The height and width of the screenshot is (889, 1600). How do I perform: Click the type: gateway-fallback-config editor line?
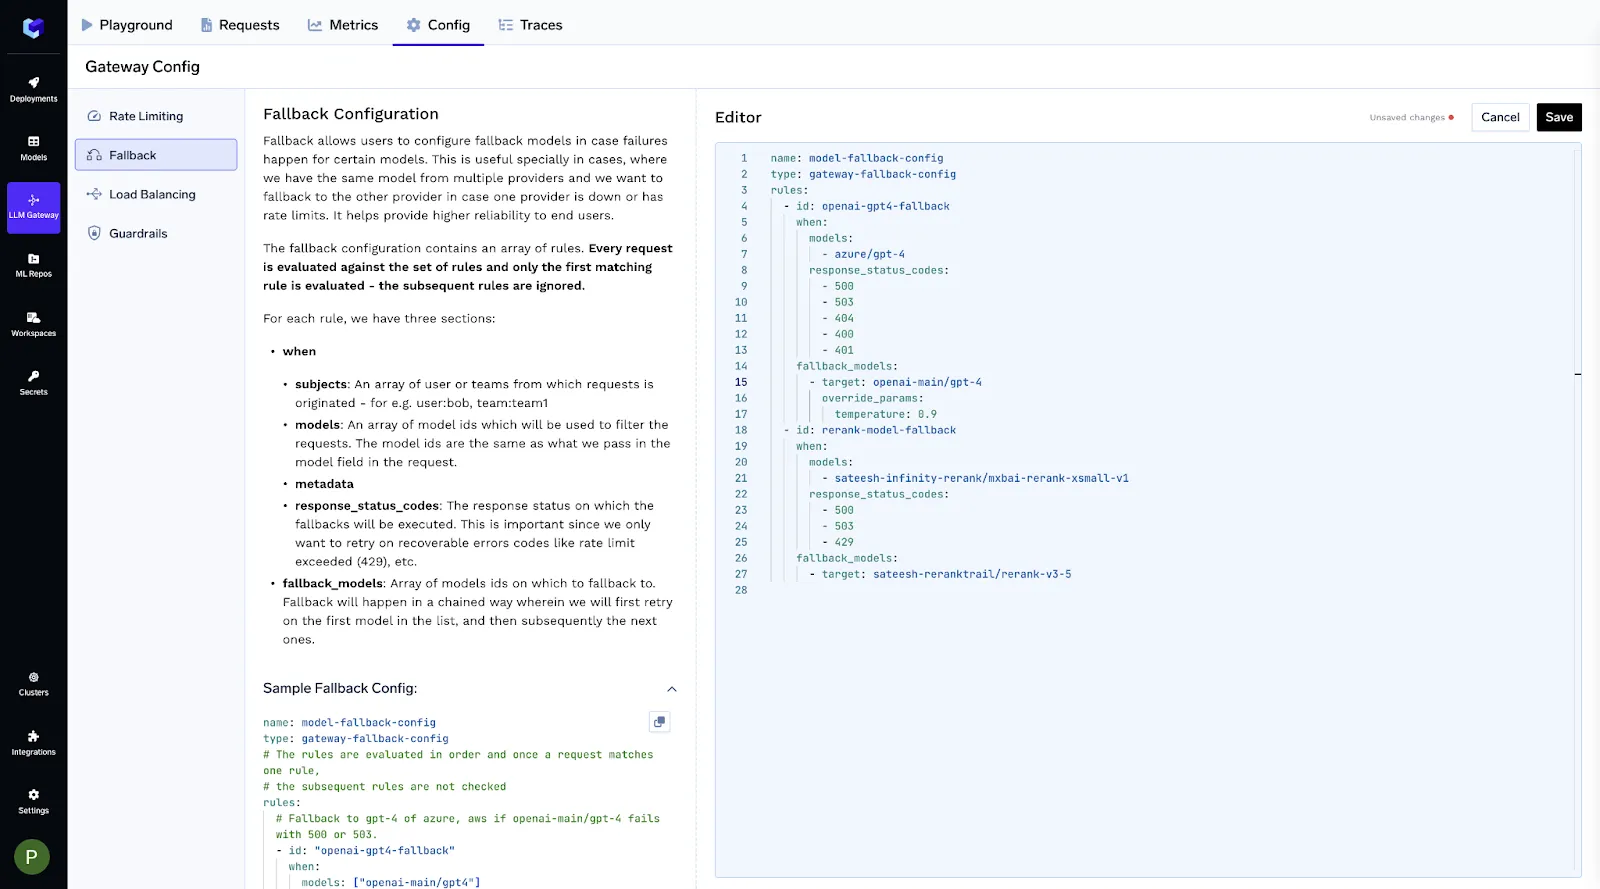863,174
